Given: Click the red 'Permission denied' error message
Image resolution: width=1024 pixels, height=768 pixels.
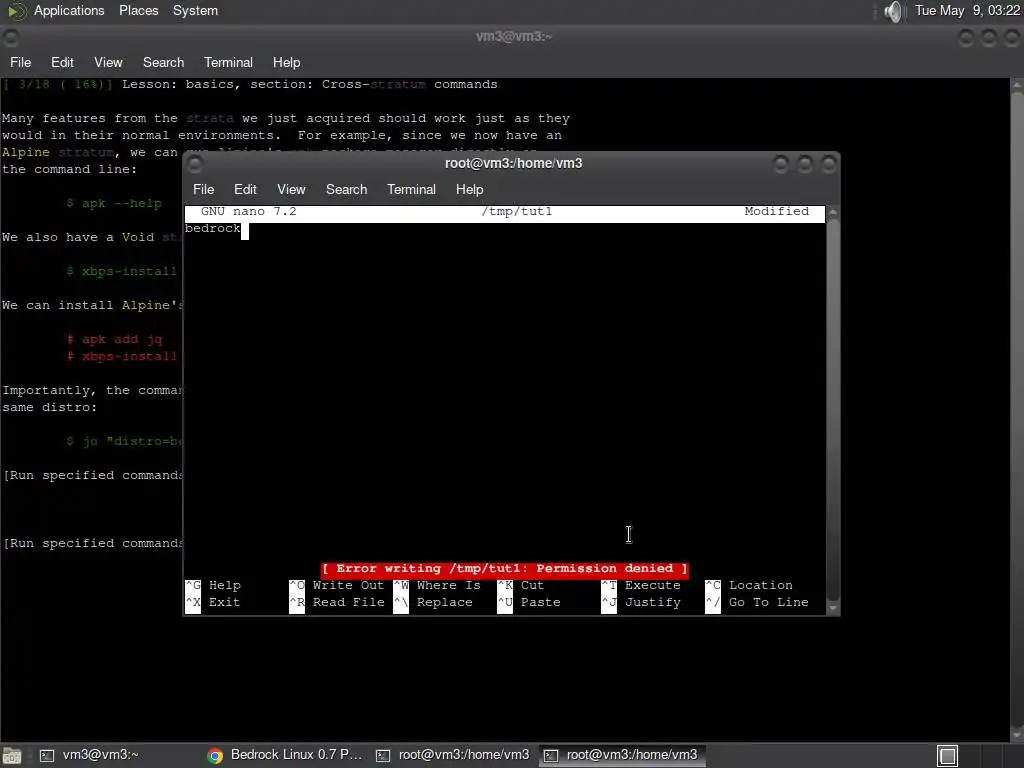Looking at the screenshot, I should (x=504, y=569).
